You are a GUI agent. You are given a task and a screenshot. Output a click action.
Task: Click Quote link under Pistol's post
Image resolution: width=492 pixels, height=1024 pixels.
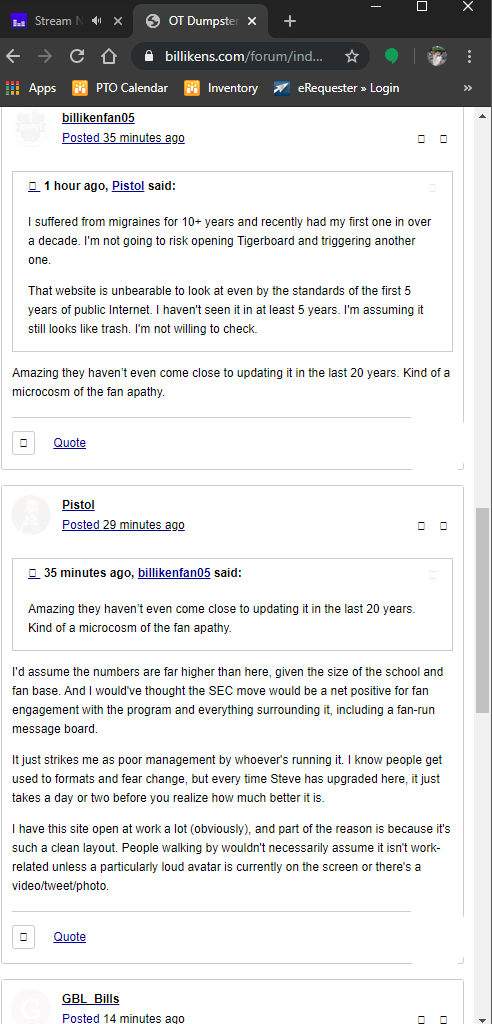[70, 936]
